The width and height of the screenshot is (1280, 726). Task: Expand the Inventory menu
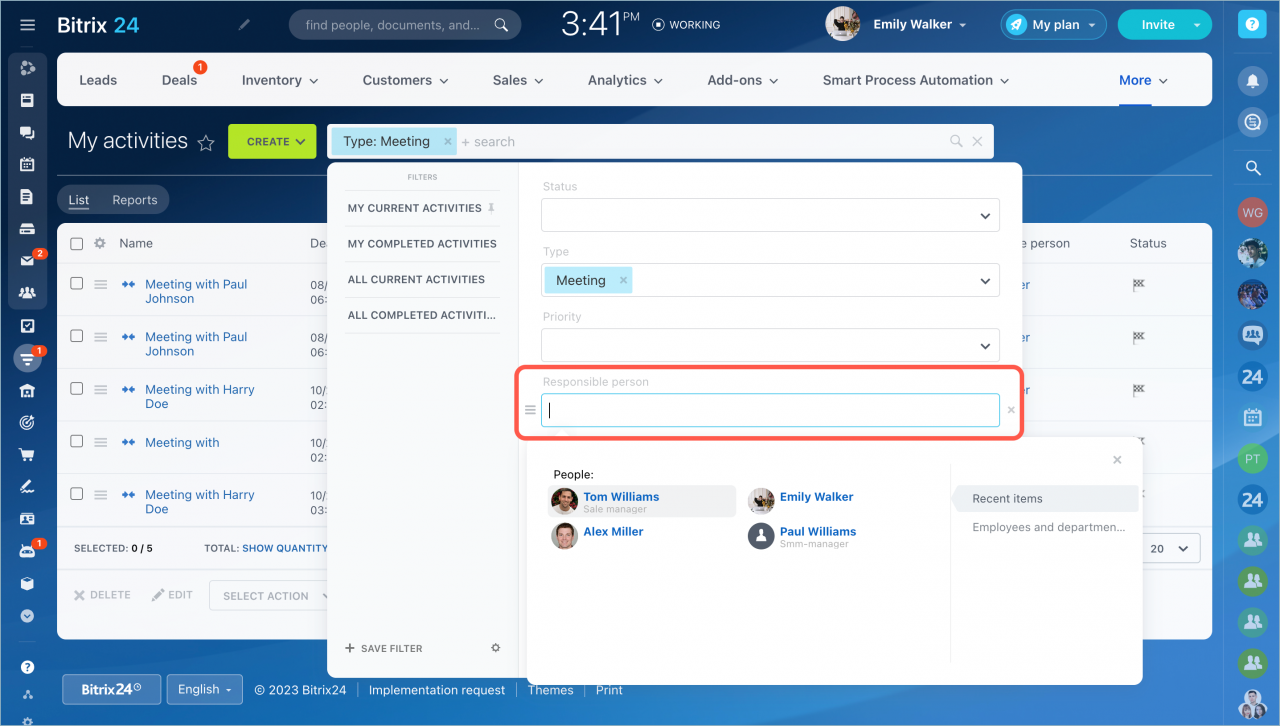[280, 80]
